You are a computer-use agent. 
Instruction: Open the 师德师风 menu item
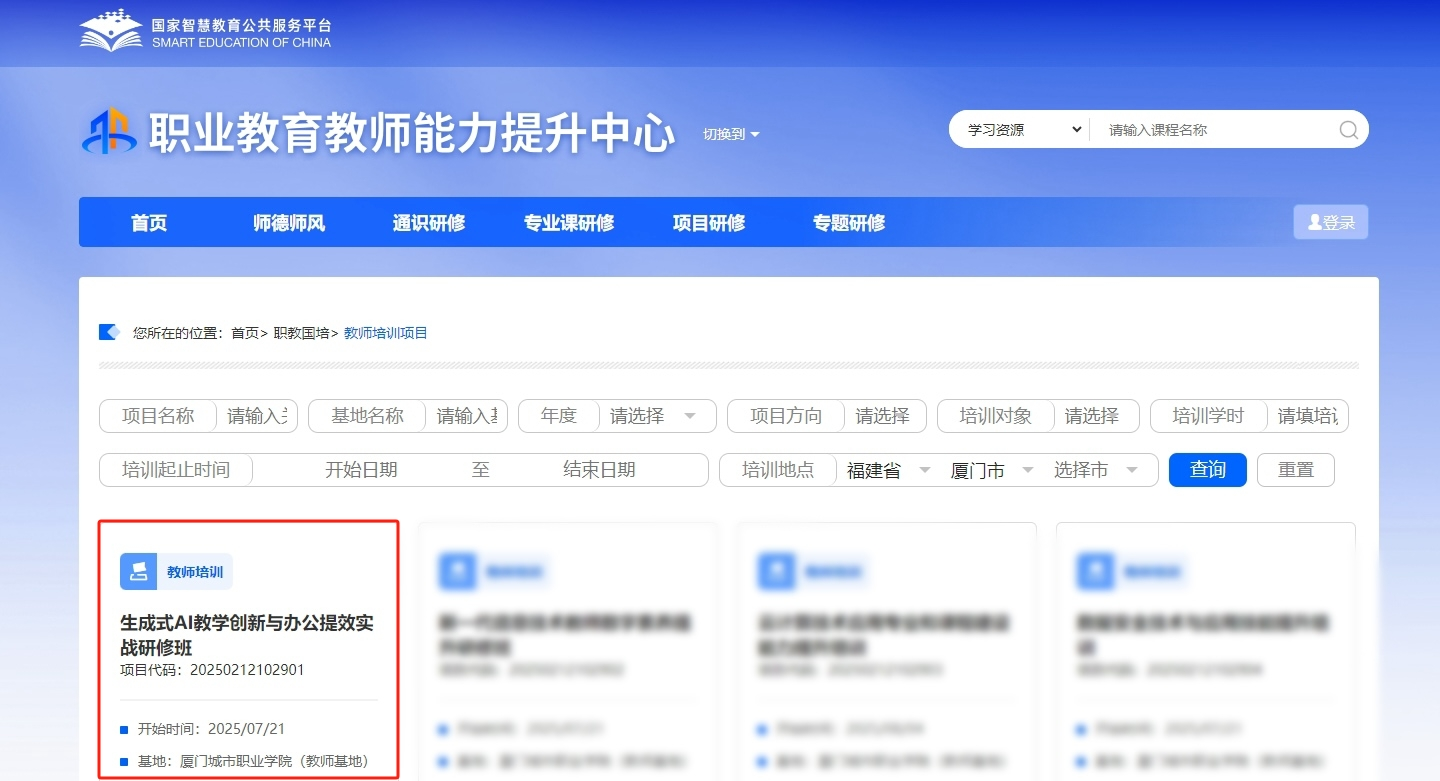tap(289, 223)
